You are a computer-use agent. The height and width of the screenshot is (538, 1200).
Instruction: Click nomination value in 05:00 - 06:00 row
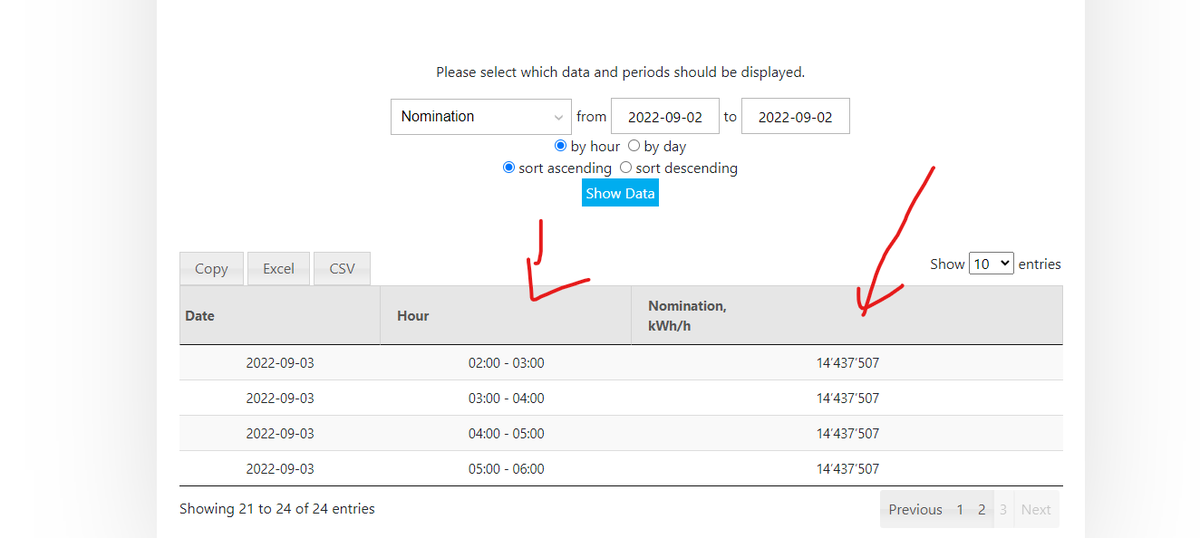[x=847, y=468]
